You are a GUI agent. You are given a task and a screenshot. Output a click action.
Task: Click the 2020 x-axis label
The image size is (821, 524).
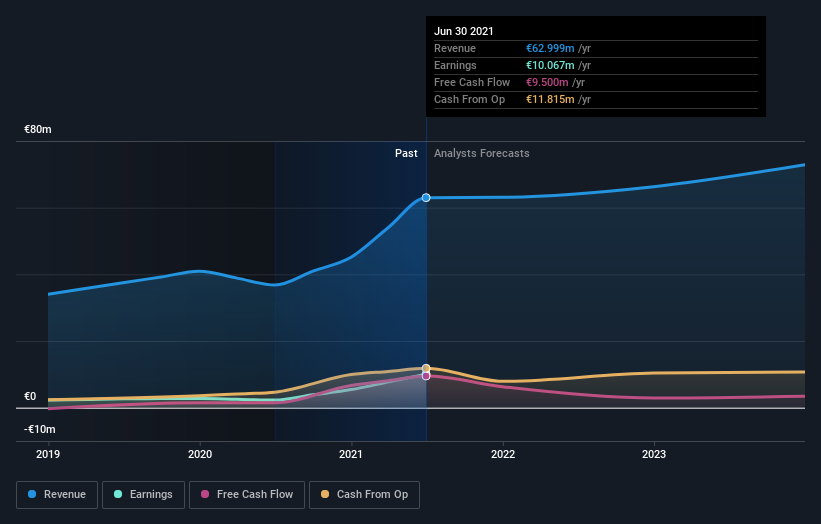tap(200, 454)
